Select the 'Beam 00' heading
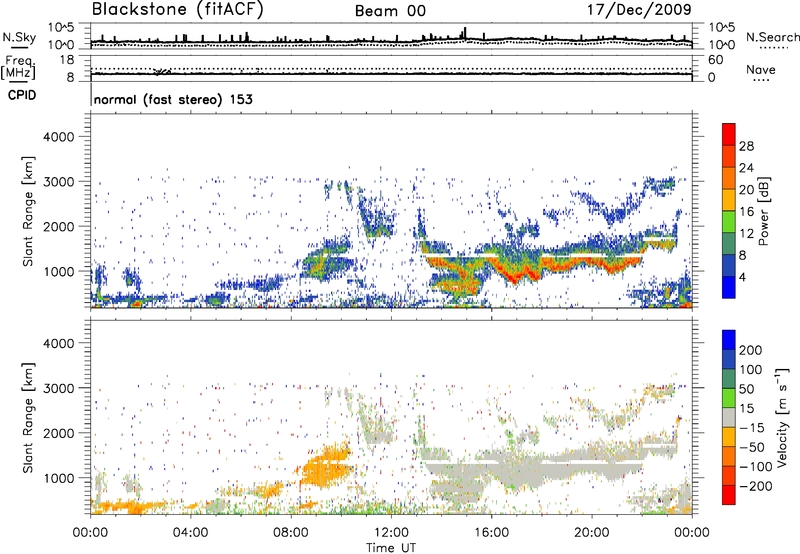Screen dimensions: 800x554 [x=390, y=11]
